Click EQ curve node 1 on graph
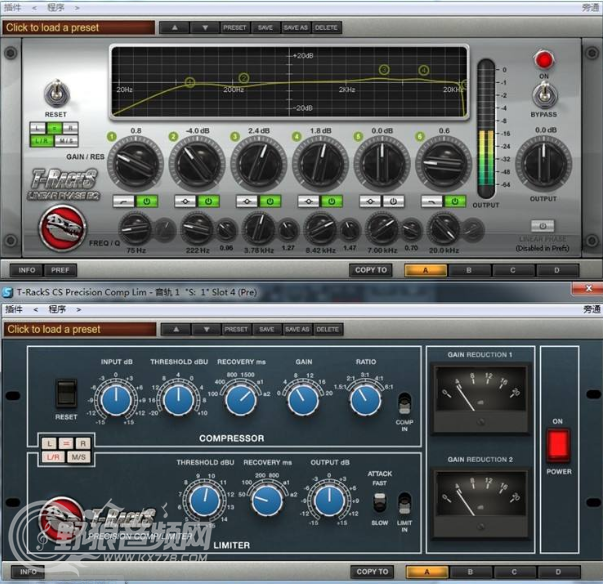This screenshot has height=584, width=603. point(190,82)
